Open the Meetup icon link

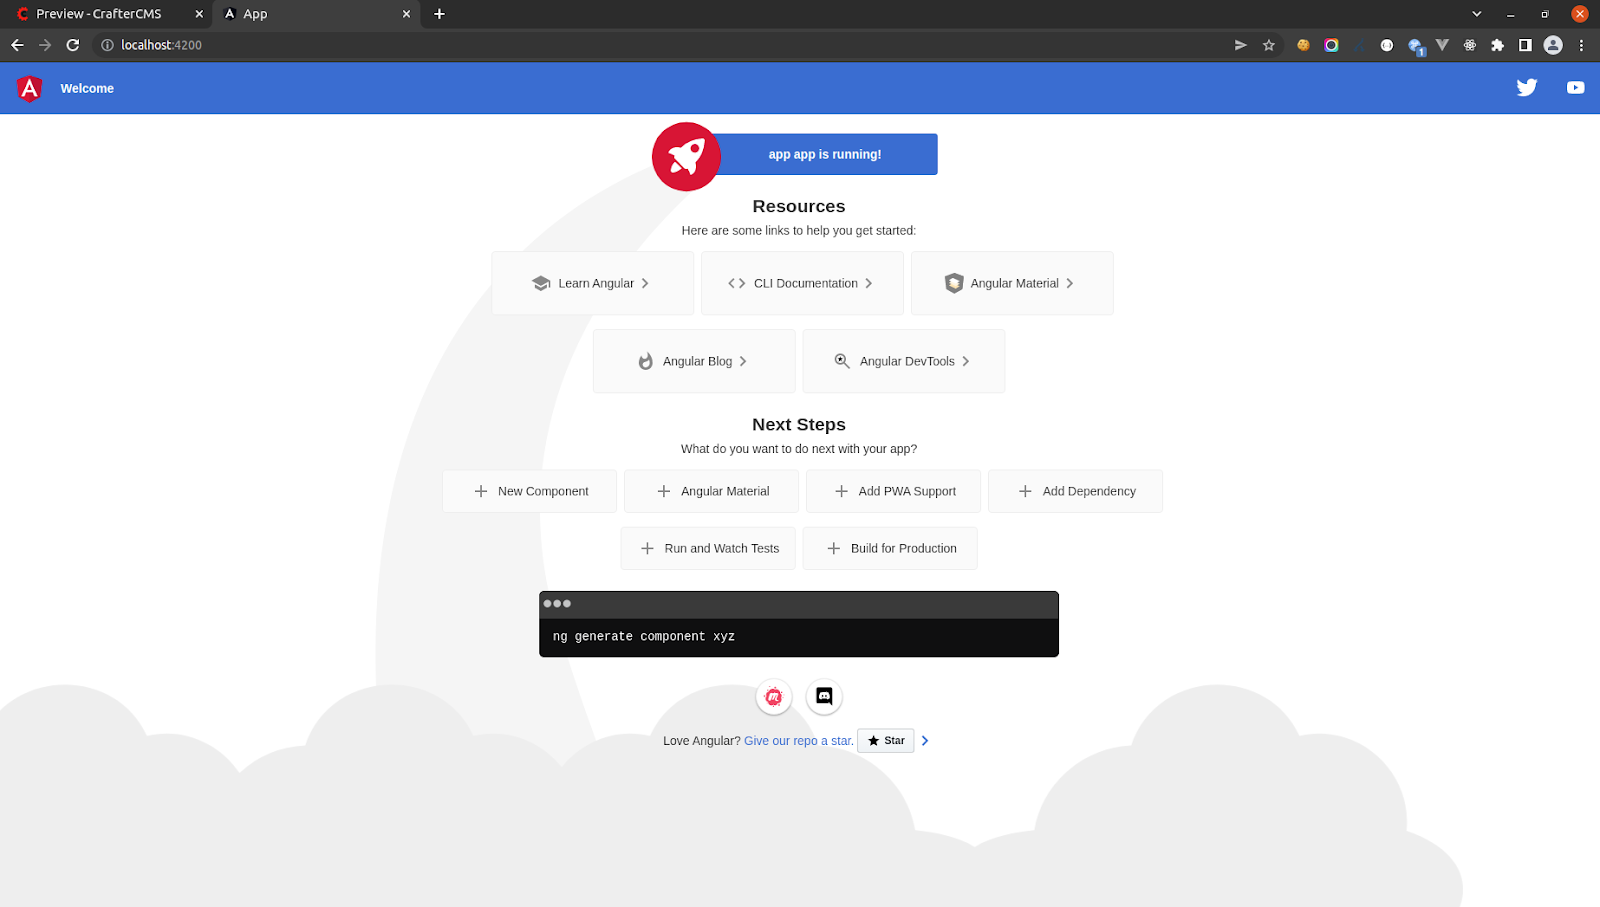(x=774, y=696)
